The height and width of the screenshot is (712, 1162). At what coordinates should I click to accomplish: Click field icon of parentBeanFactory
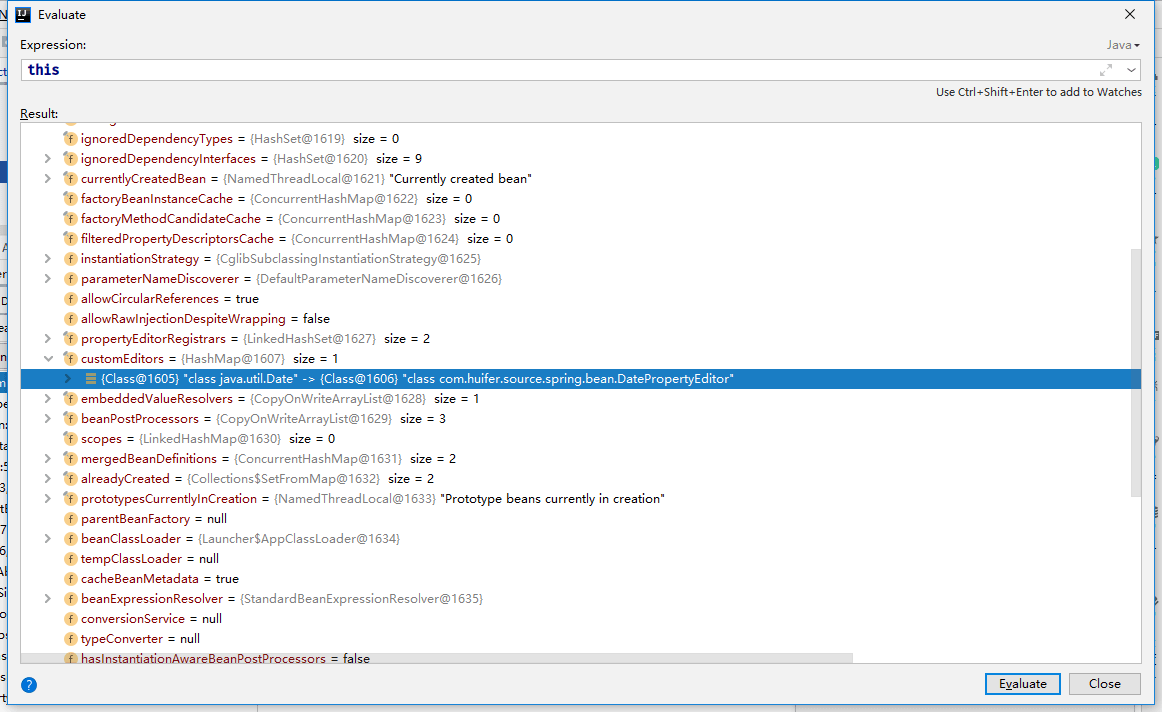click(x=70, y=519)
